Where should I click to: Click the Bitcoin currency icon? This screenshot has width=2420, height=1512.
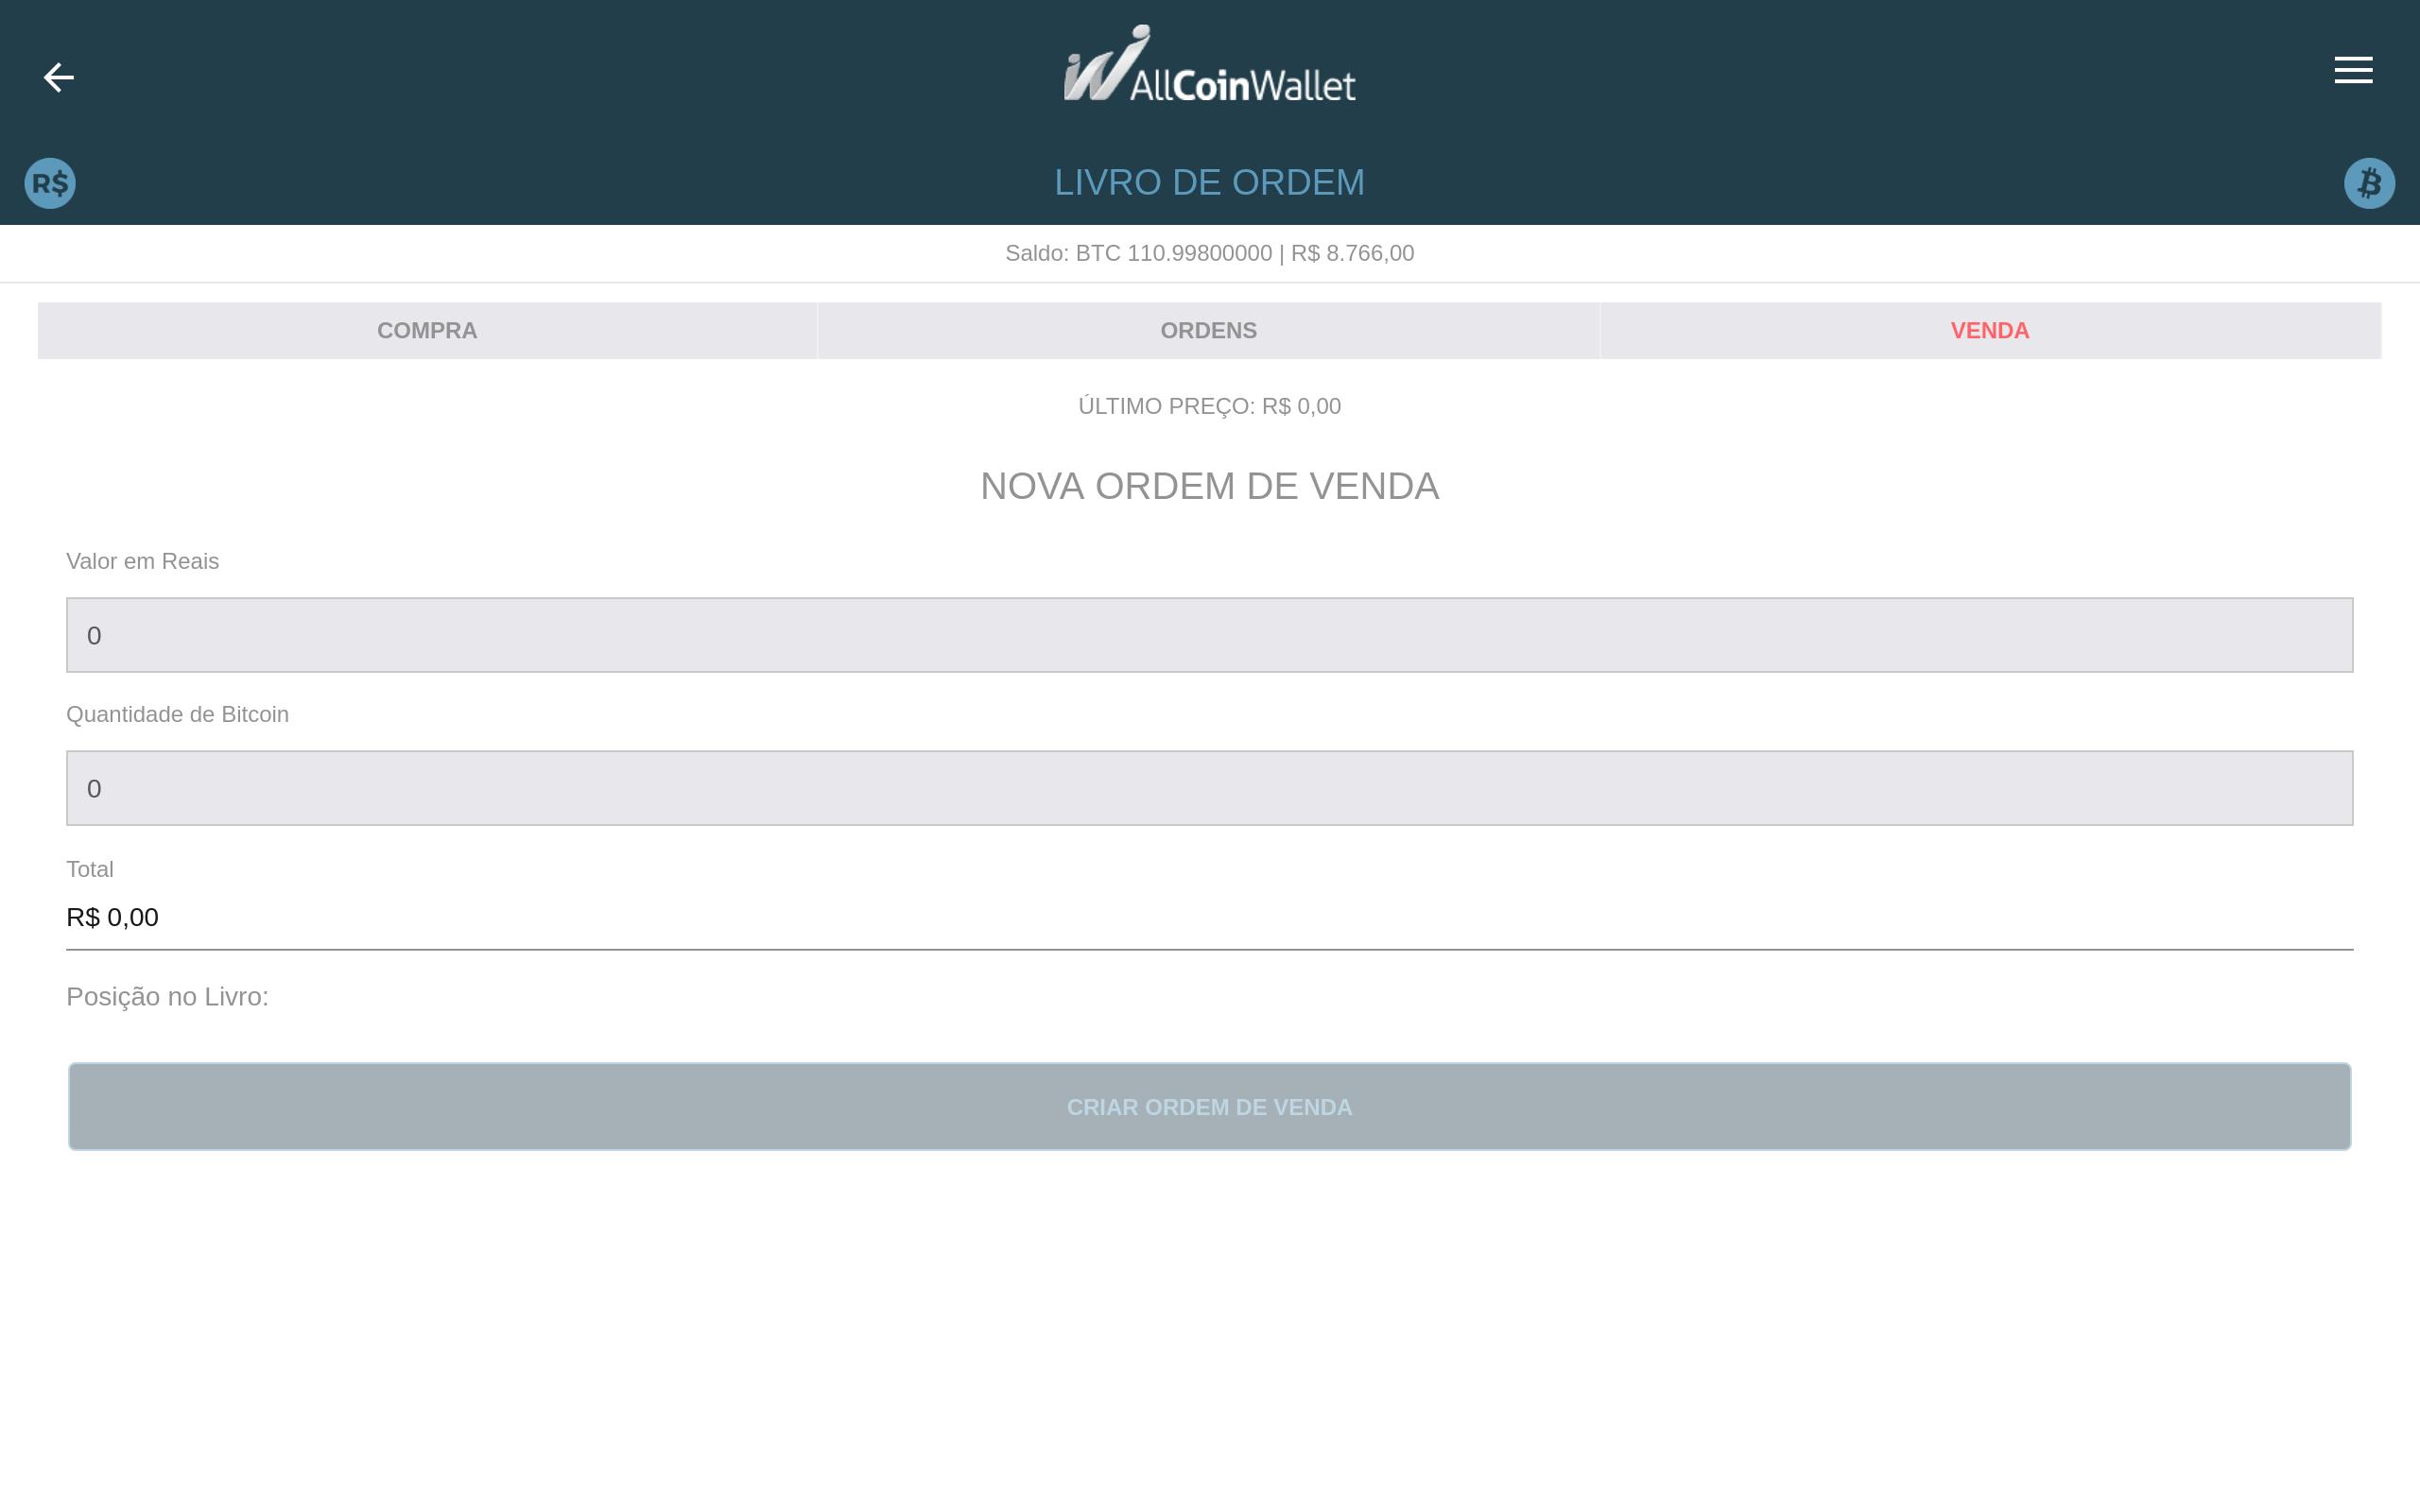pyautogui.click(x=2368, y=183)
